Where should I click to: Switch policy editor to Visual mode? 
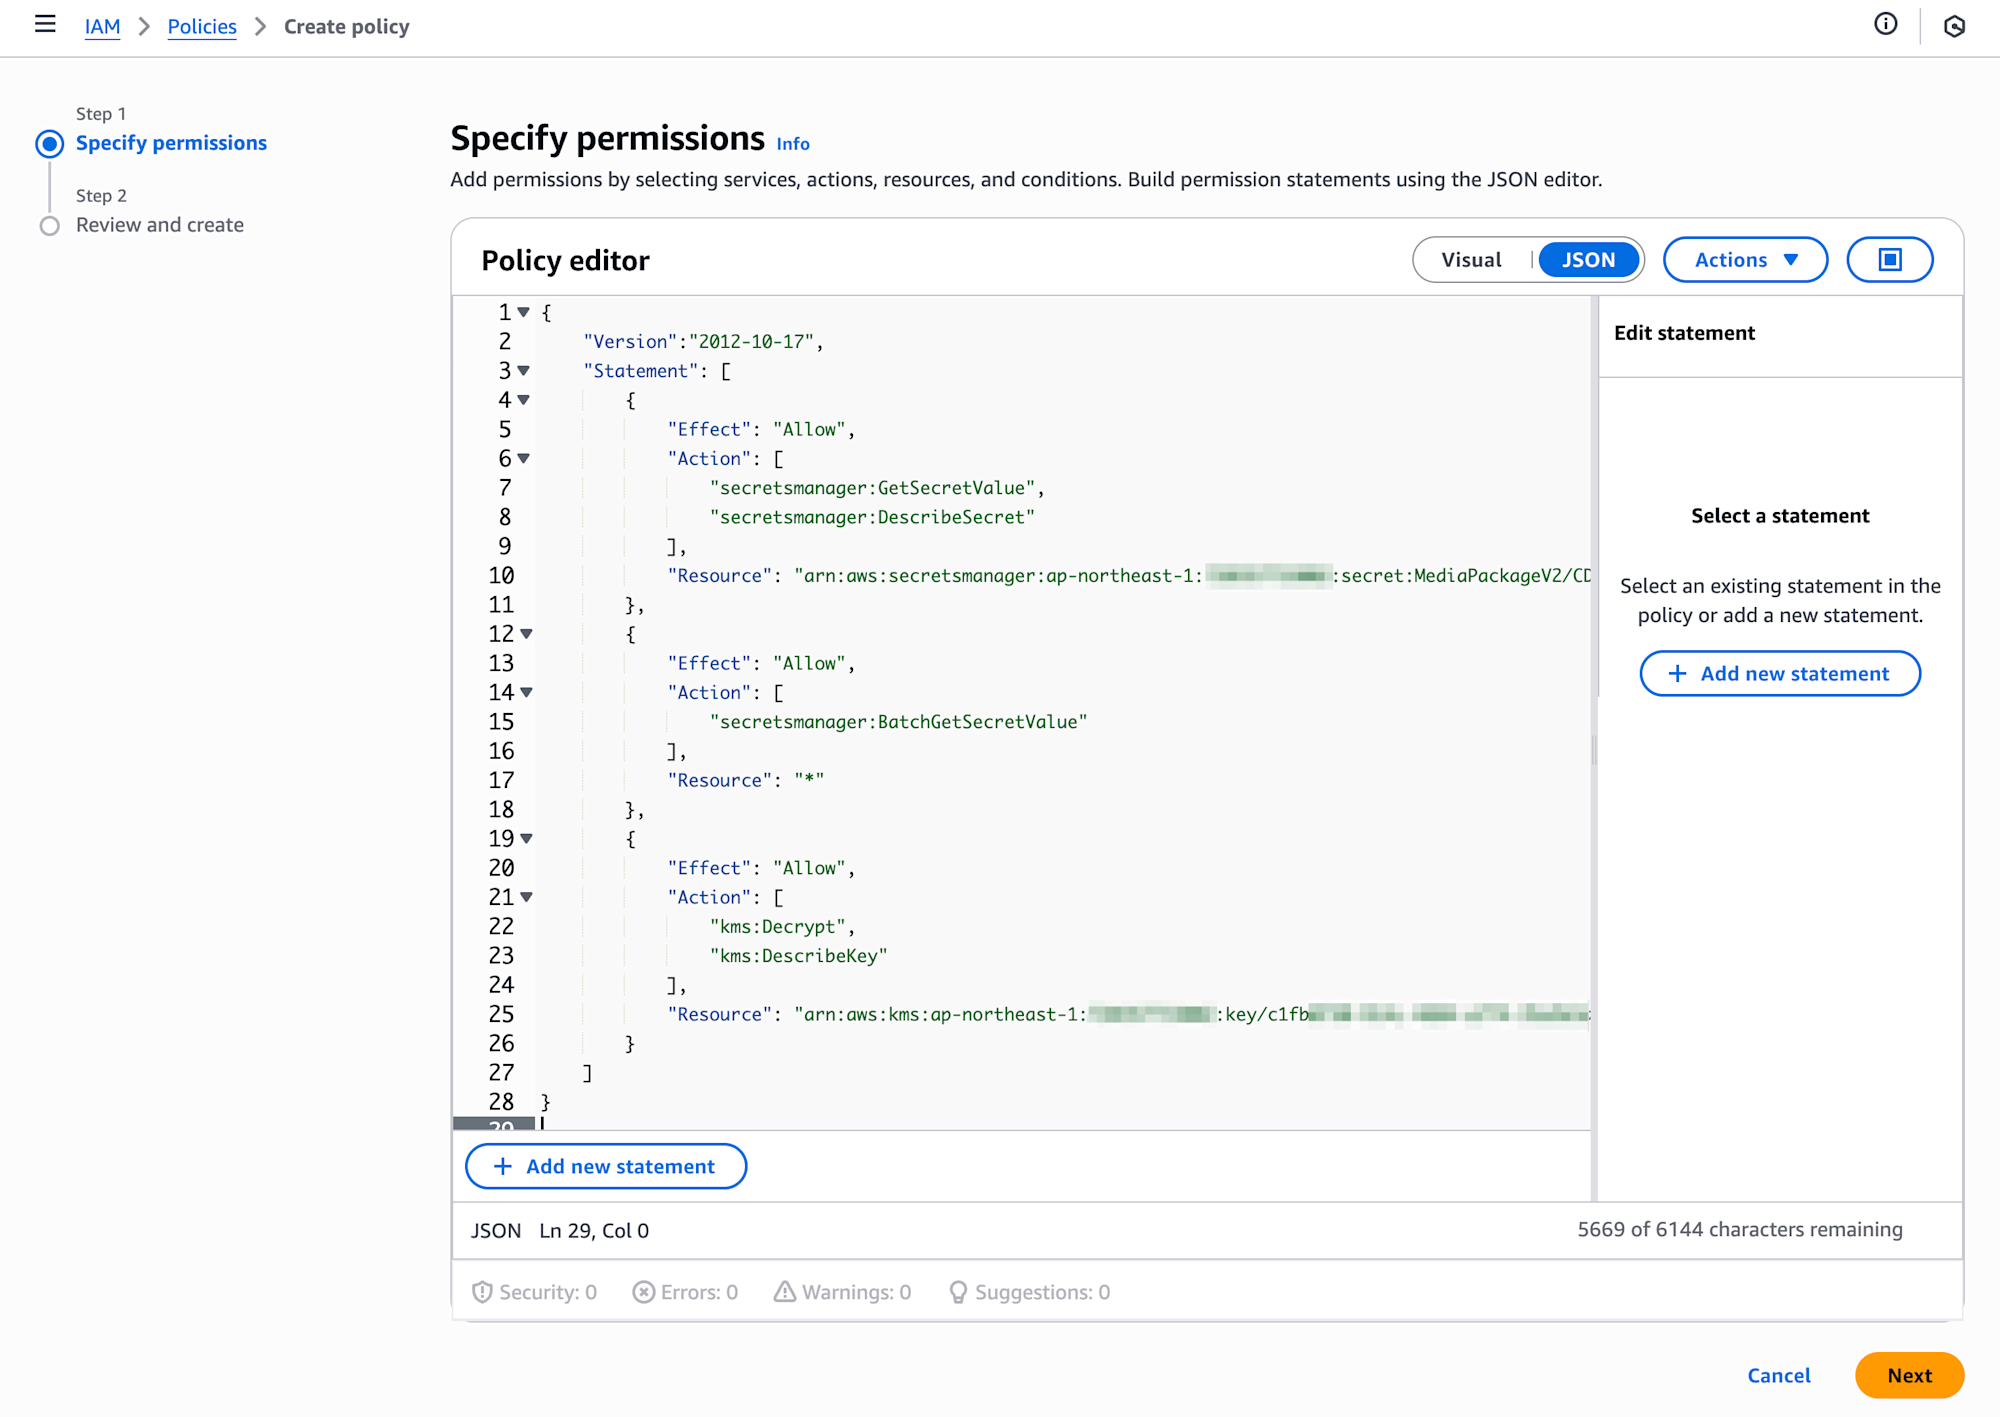pos(1471,260)
